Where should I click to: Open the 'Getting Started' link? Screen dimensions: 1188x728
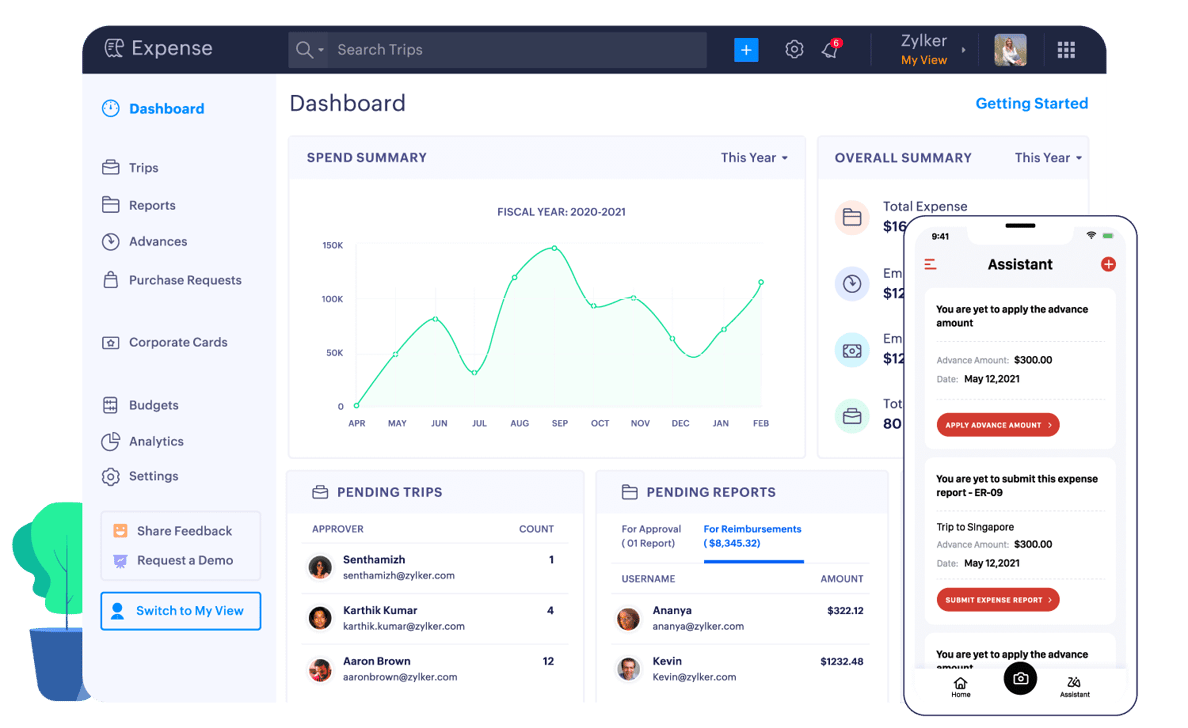coord(1031,103)
